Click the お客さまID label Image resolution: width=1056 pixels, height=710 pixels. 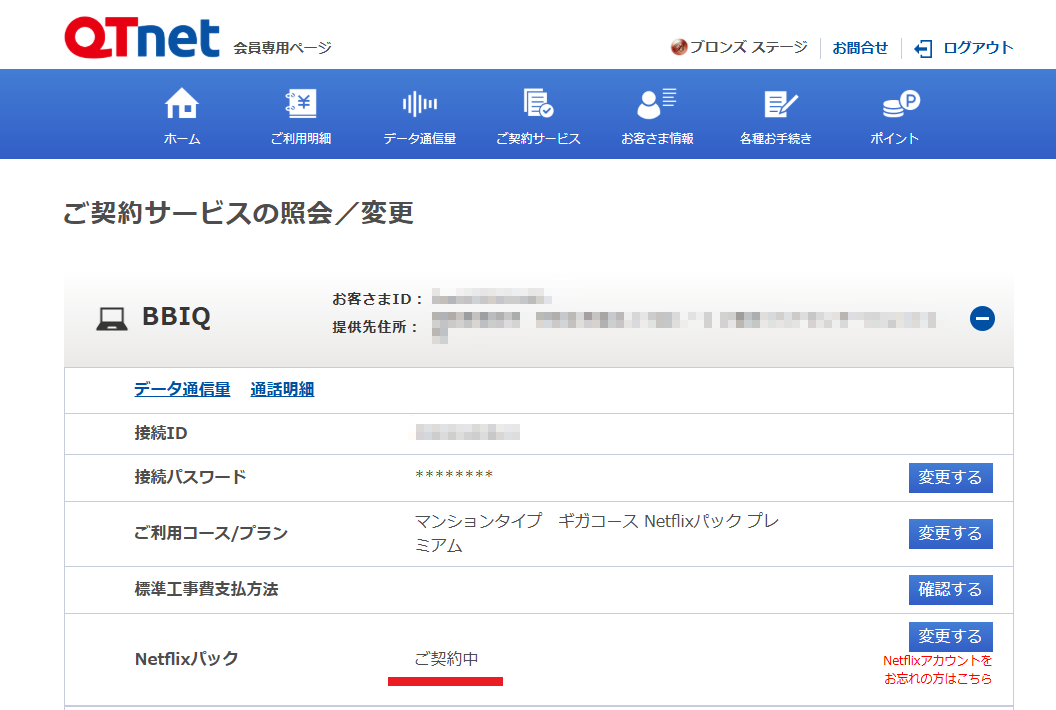pos(377,298)
